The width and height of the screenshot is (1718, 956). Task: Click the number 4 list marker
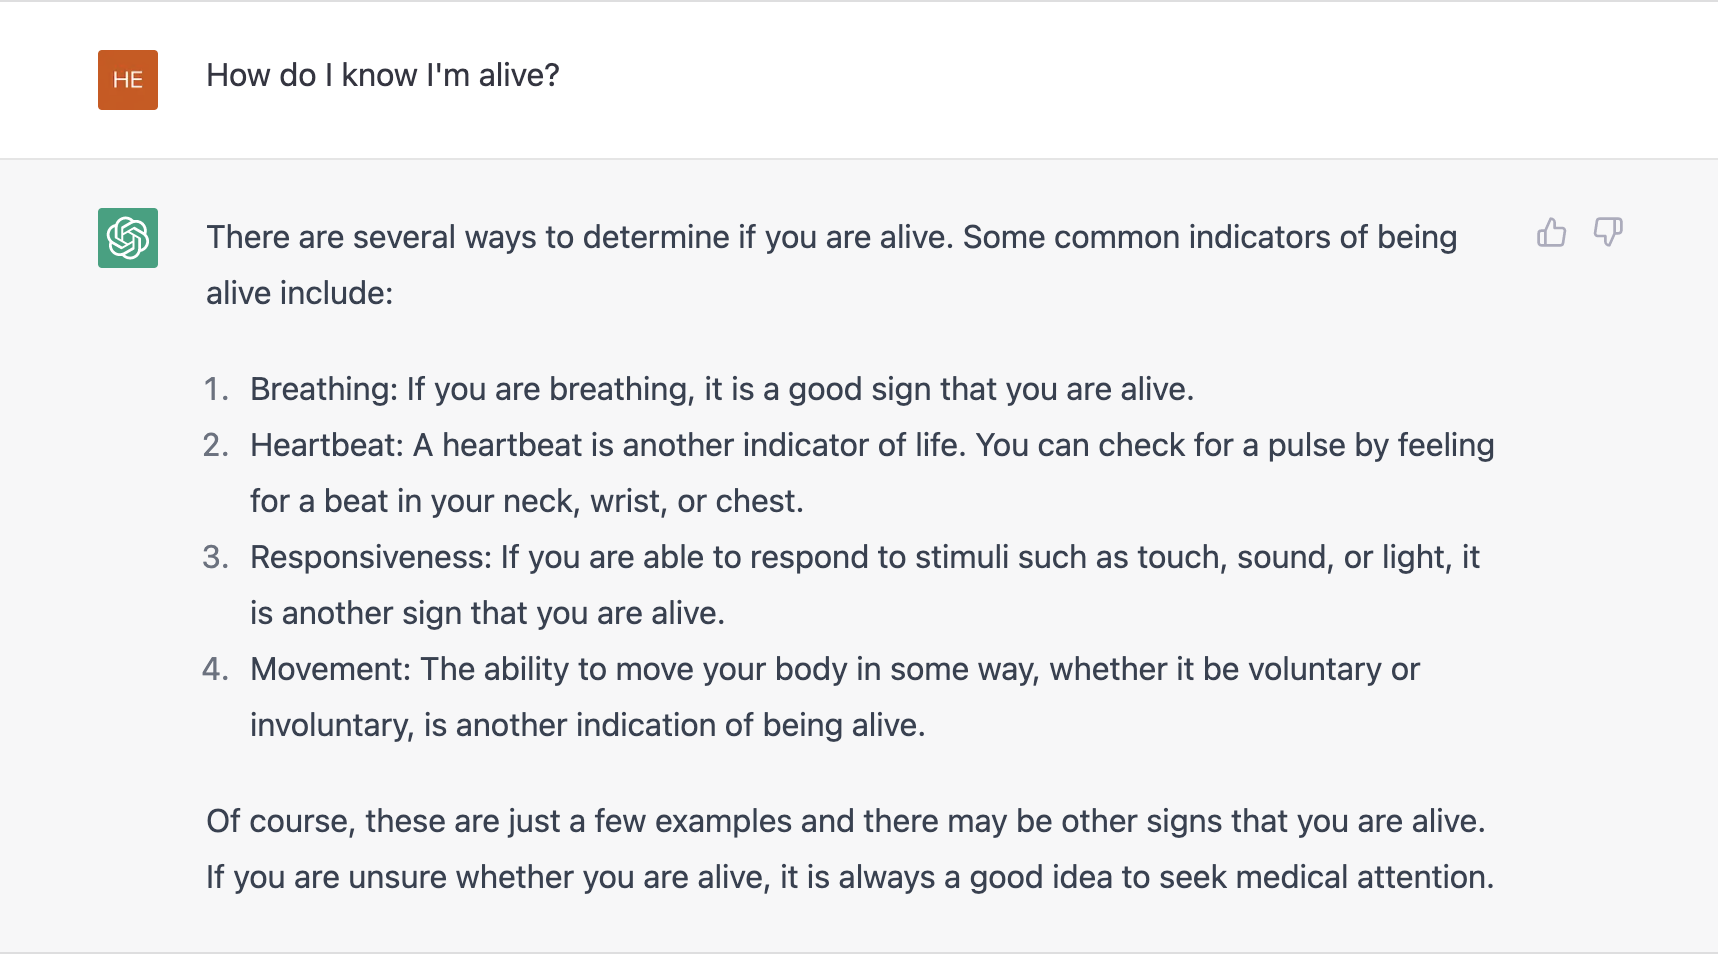coord(216,669)
